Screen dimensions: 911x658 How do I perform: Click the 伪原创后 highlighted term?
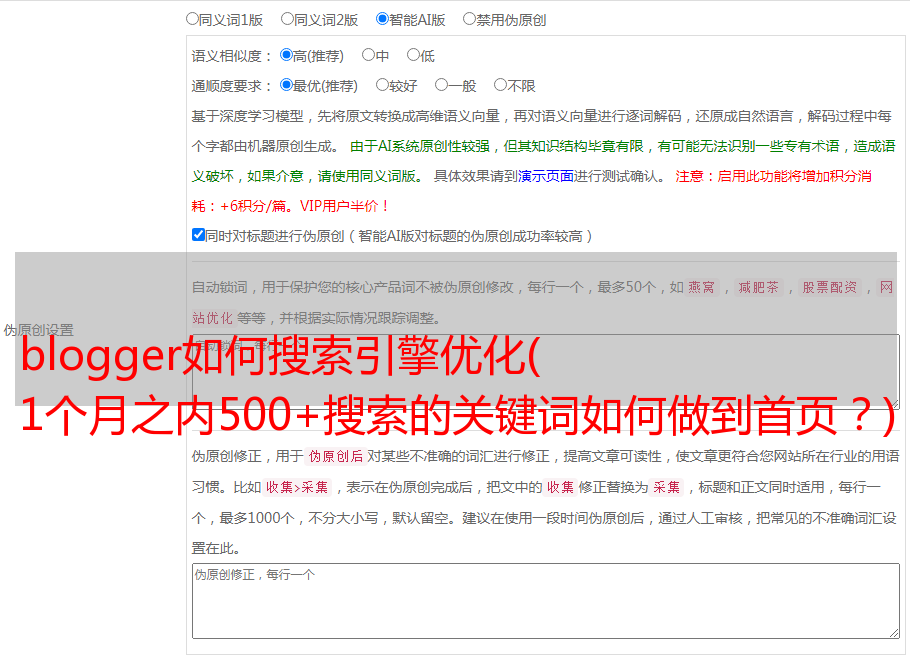tap(336, 456)
